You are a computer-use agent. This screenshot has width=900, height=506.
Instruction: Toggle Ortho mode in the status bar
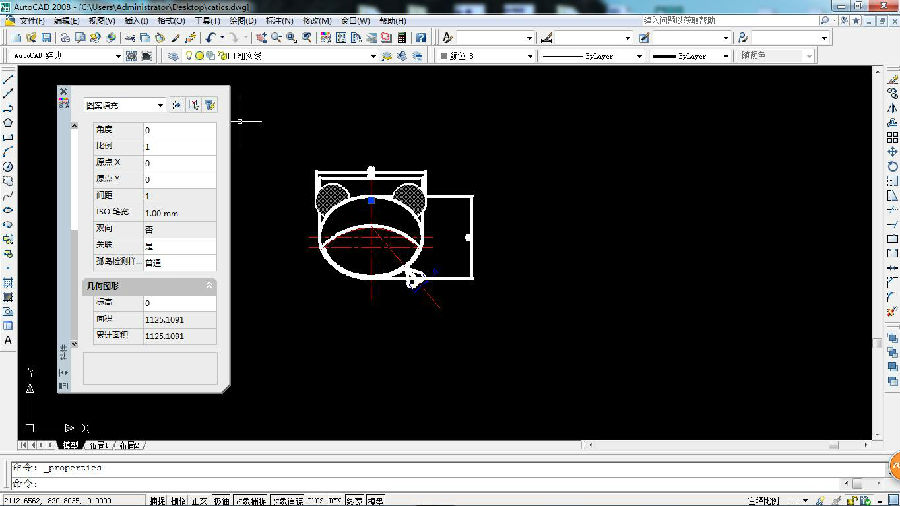198,500
